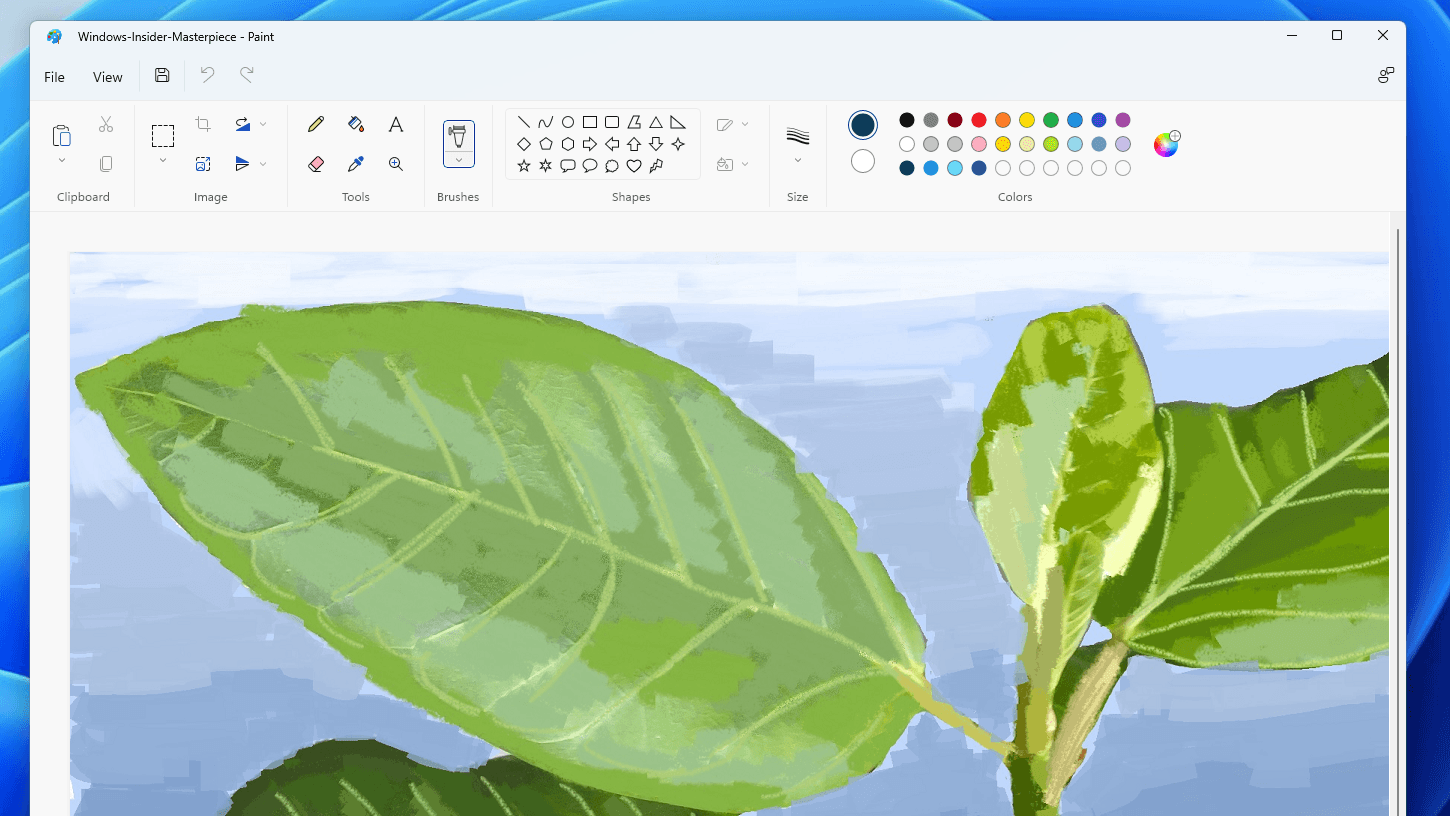Click the Save button
The height and width of the screenshot is (816, 1450).
[x=162, y=75]
